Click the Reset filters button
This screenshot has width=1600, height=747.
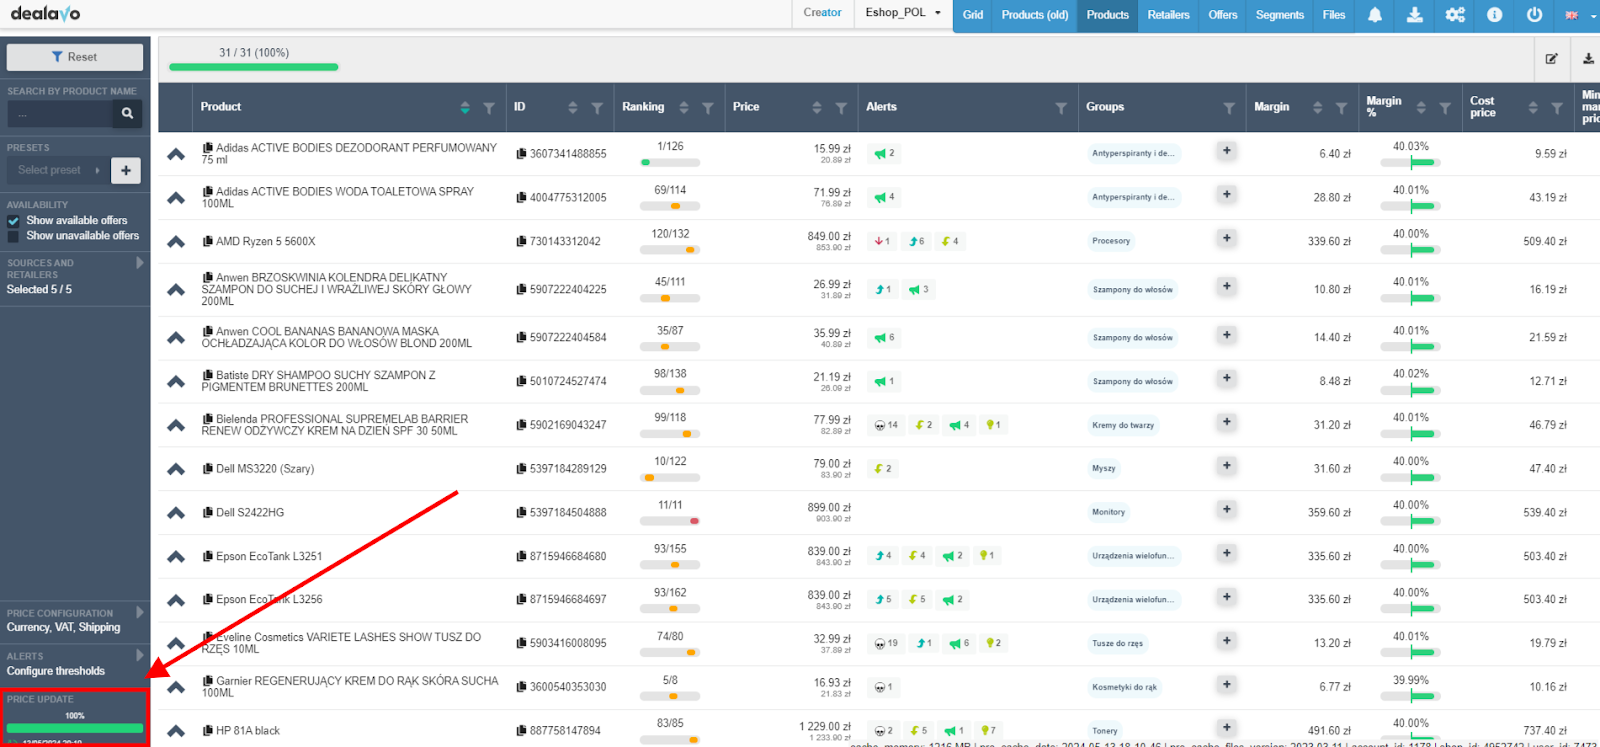pyautogui.click(x=75, y=57)
